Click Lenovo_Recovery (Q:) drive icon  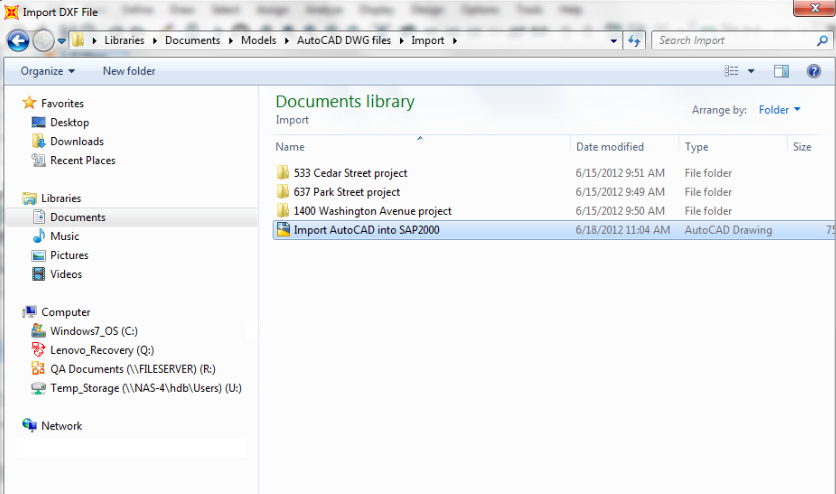[x=38, y=350]
